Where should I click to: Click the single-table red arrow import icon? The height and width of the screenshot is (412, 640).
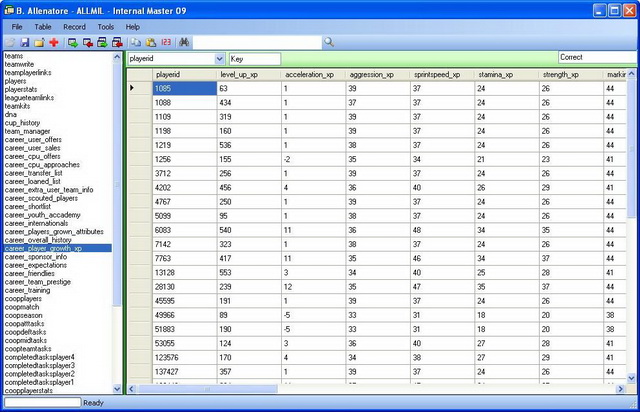pyautogui.click(x=88, y=42)
